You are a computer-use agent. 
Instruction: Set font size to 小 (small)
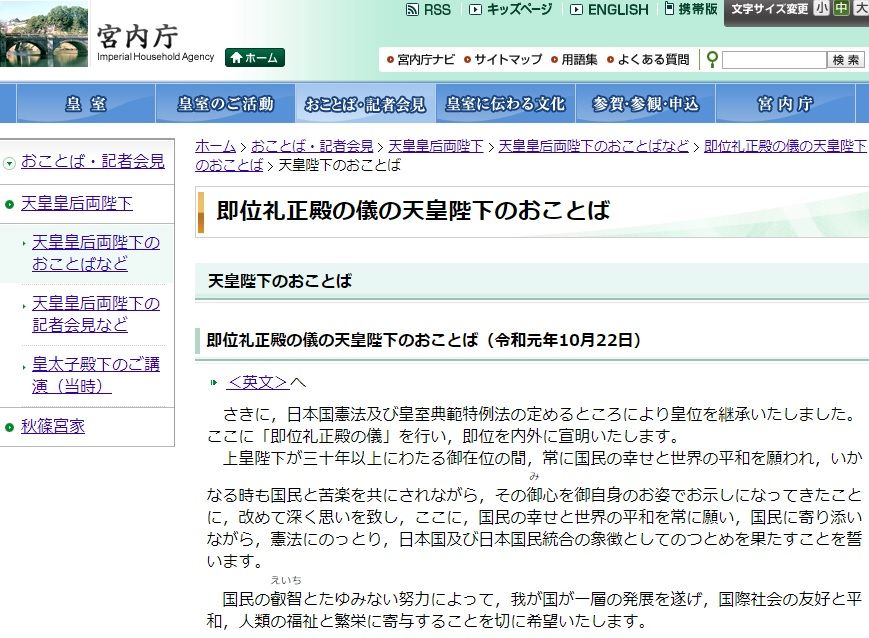pyautogui.click(x=821, y=9)
